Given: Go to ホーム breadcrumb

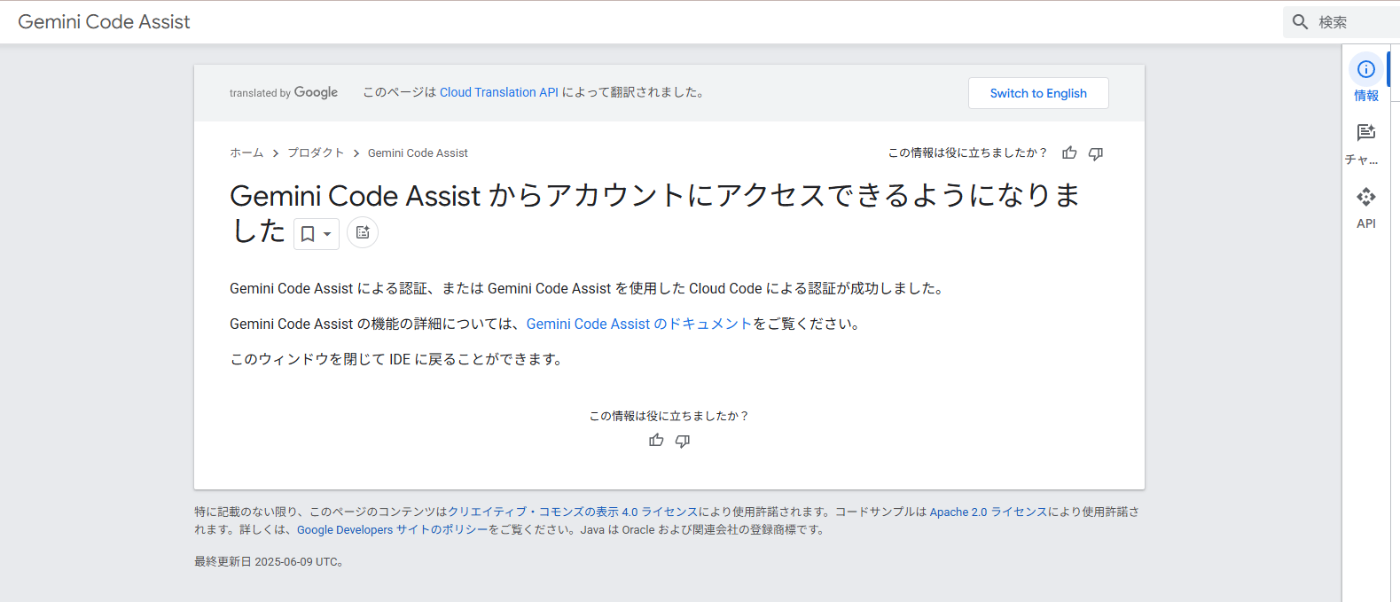Looking at the screenshot, I should (x=247, y=153).
